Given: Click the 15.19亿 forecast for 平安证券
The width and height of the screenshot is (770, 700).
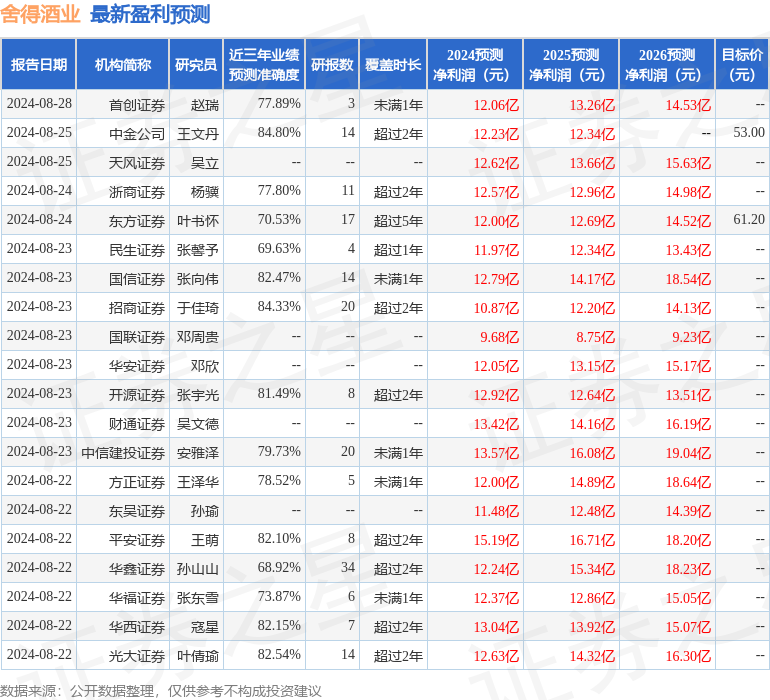Looking at the screenshot, I should (x=497, y=540).
